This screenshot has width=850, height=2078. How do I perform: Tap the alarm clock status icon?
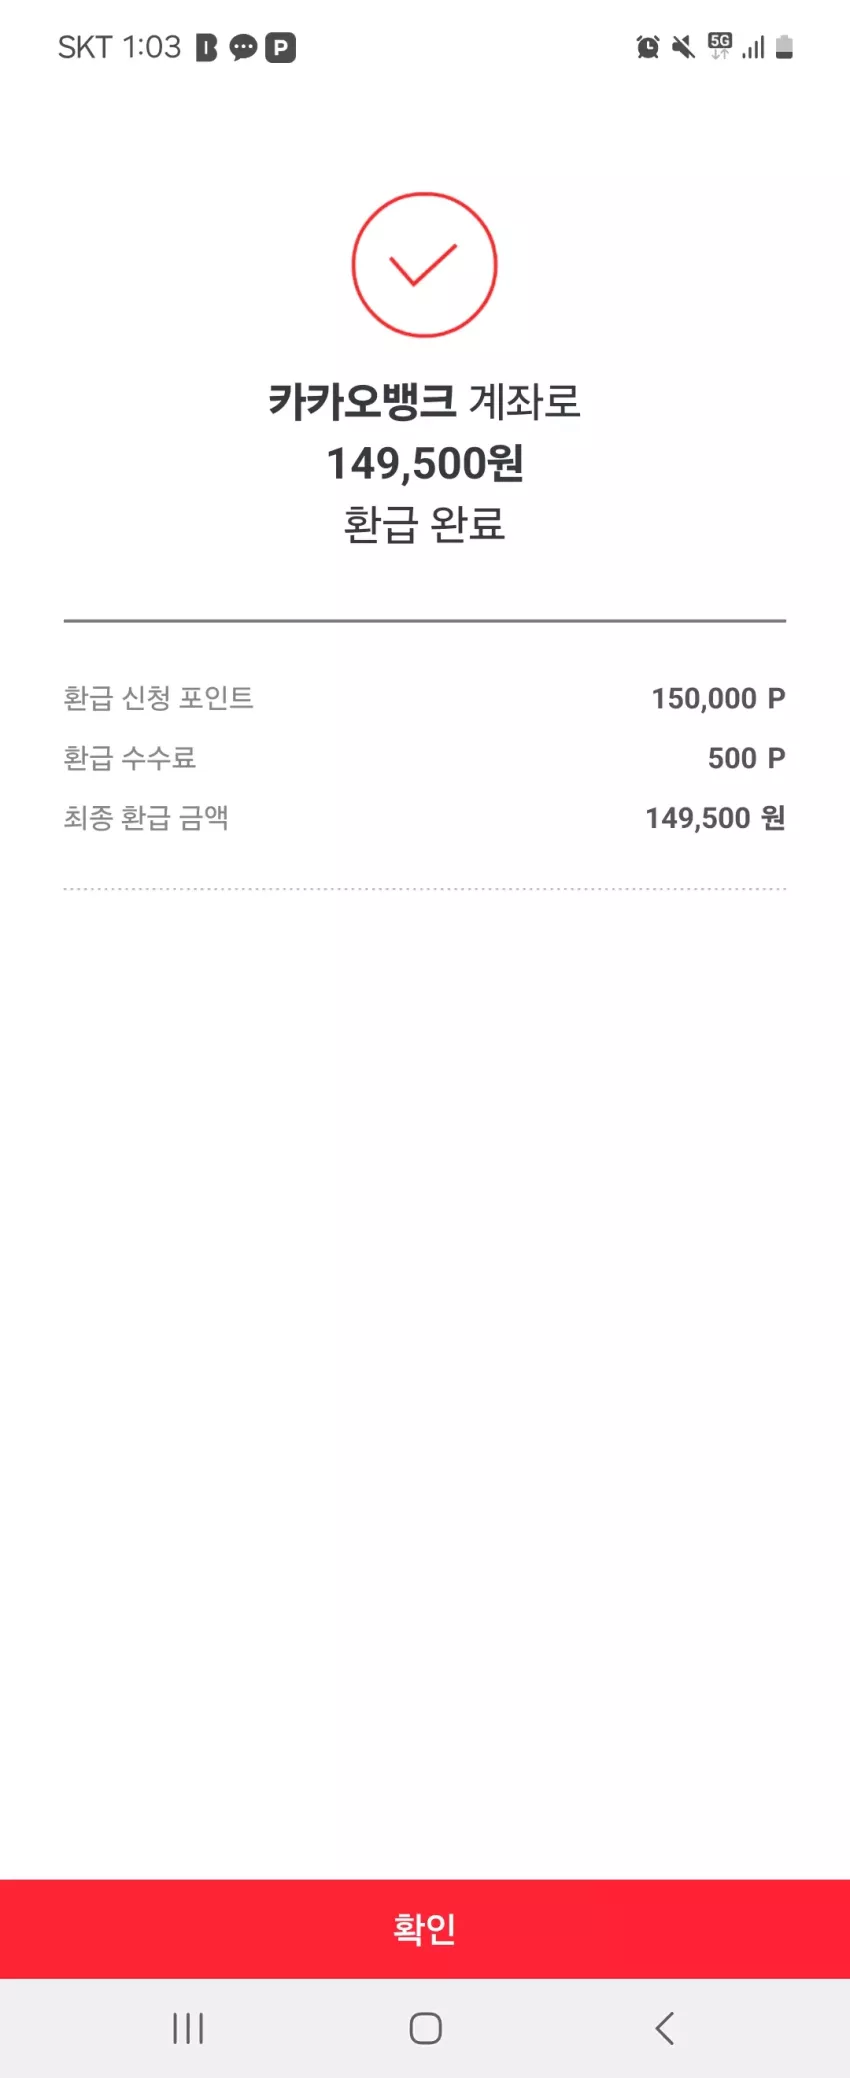[648, 47]
